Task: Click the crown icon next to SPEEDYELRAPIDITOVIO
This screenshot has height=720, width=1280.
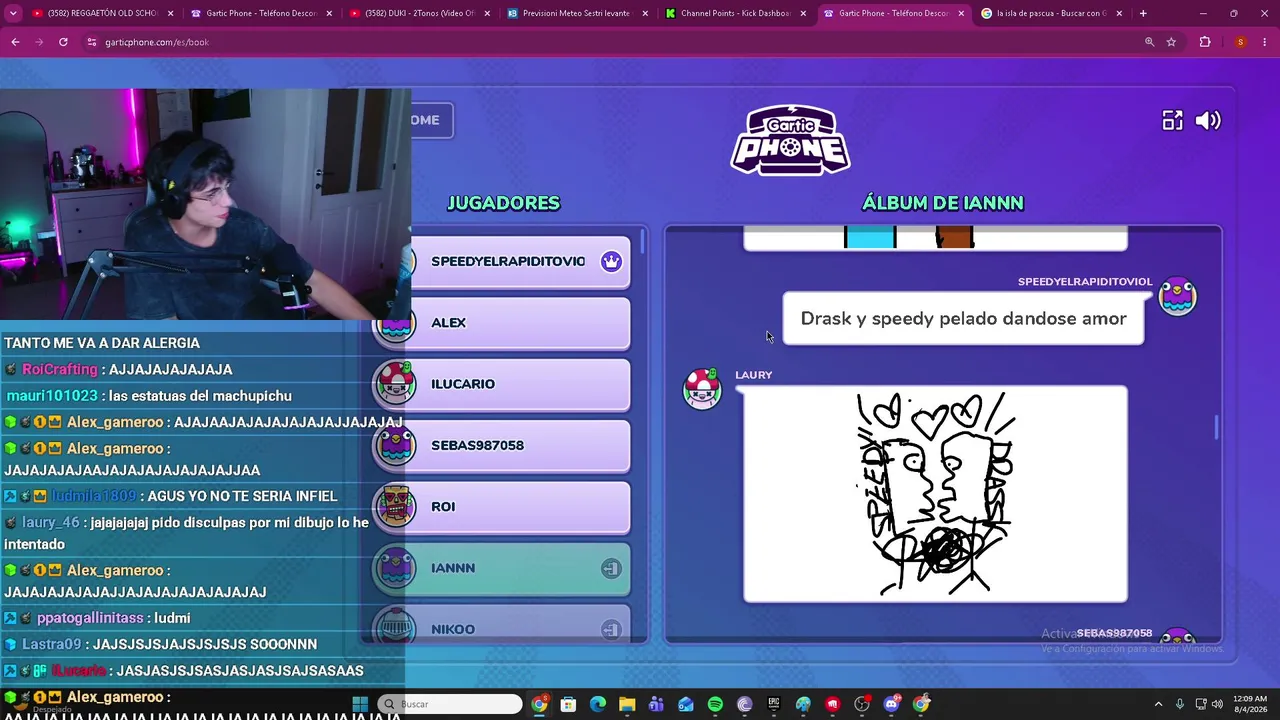Action: pos(611,262)
